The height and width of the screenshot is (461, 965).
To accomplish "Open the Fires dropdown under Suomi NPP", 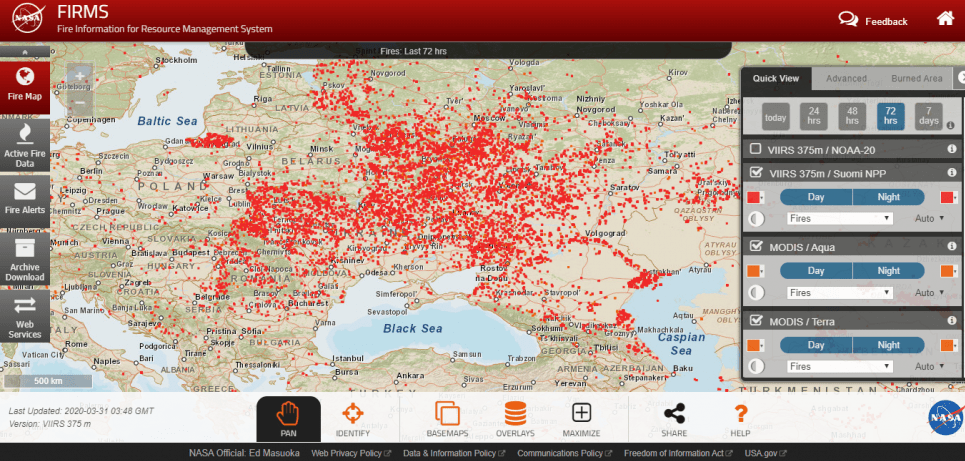I will click(x=839, y=218).
